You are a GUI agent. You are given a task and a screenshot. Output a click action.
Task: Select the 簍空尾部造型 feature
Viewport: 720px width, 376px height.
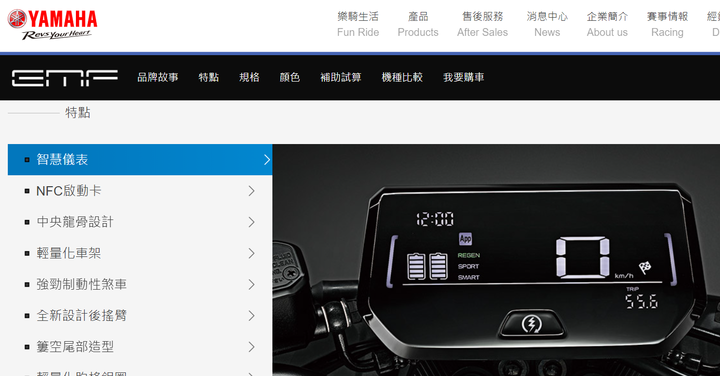pyautogui.click(x=140, y=347)
